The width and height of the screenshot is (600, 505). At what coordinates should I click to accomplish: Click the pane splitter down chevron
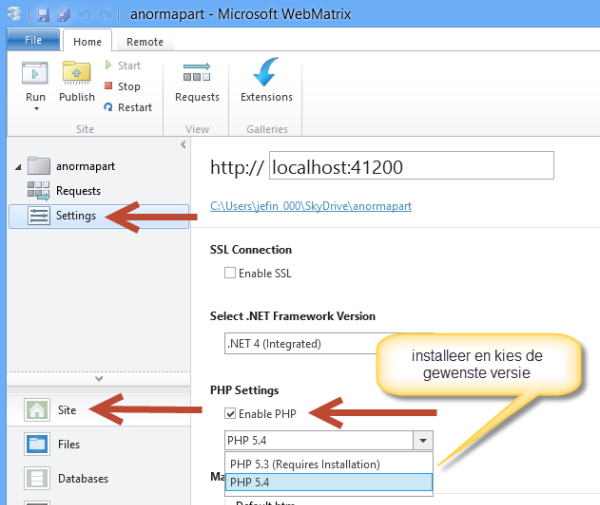pyautogui.click(x=99, y=379)
